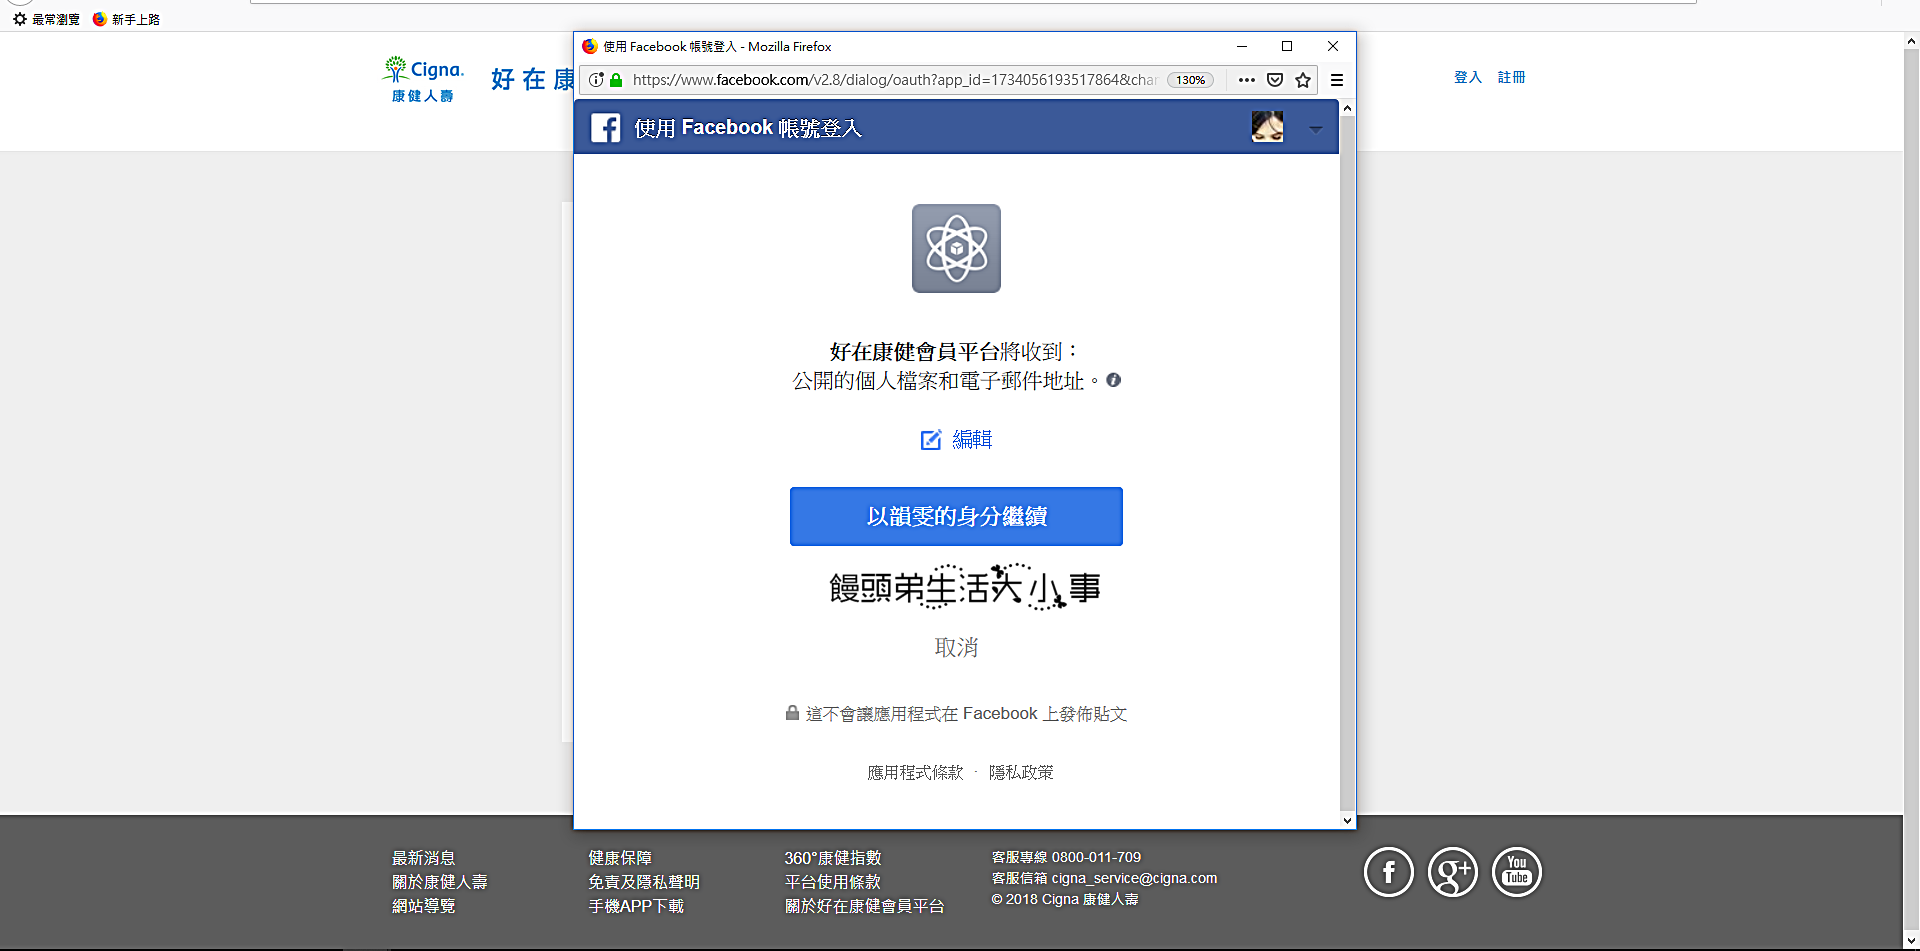
Task: Click the Save to Pocket icon
Action: (1275, 80)
